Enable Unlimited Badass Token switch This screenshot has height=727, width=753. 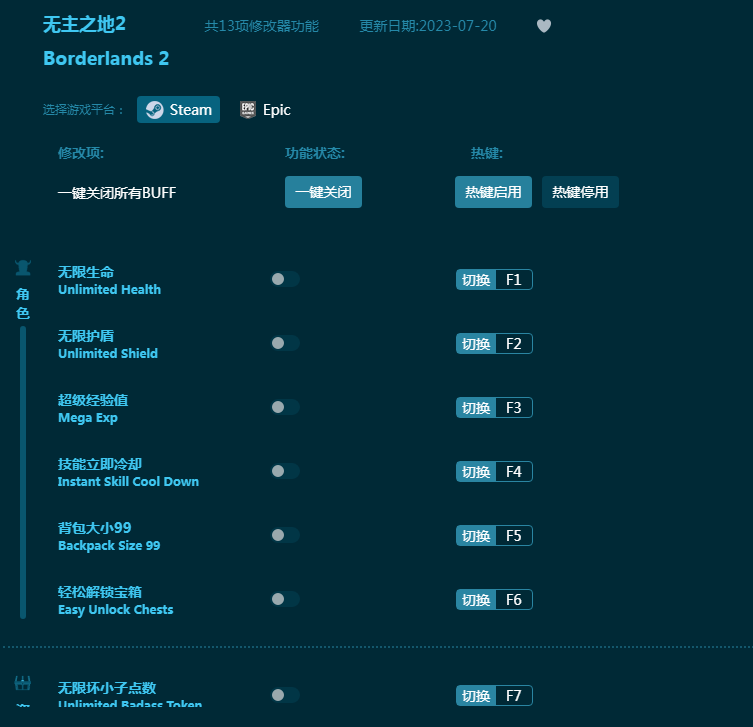coord(285,695)
